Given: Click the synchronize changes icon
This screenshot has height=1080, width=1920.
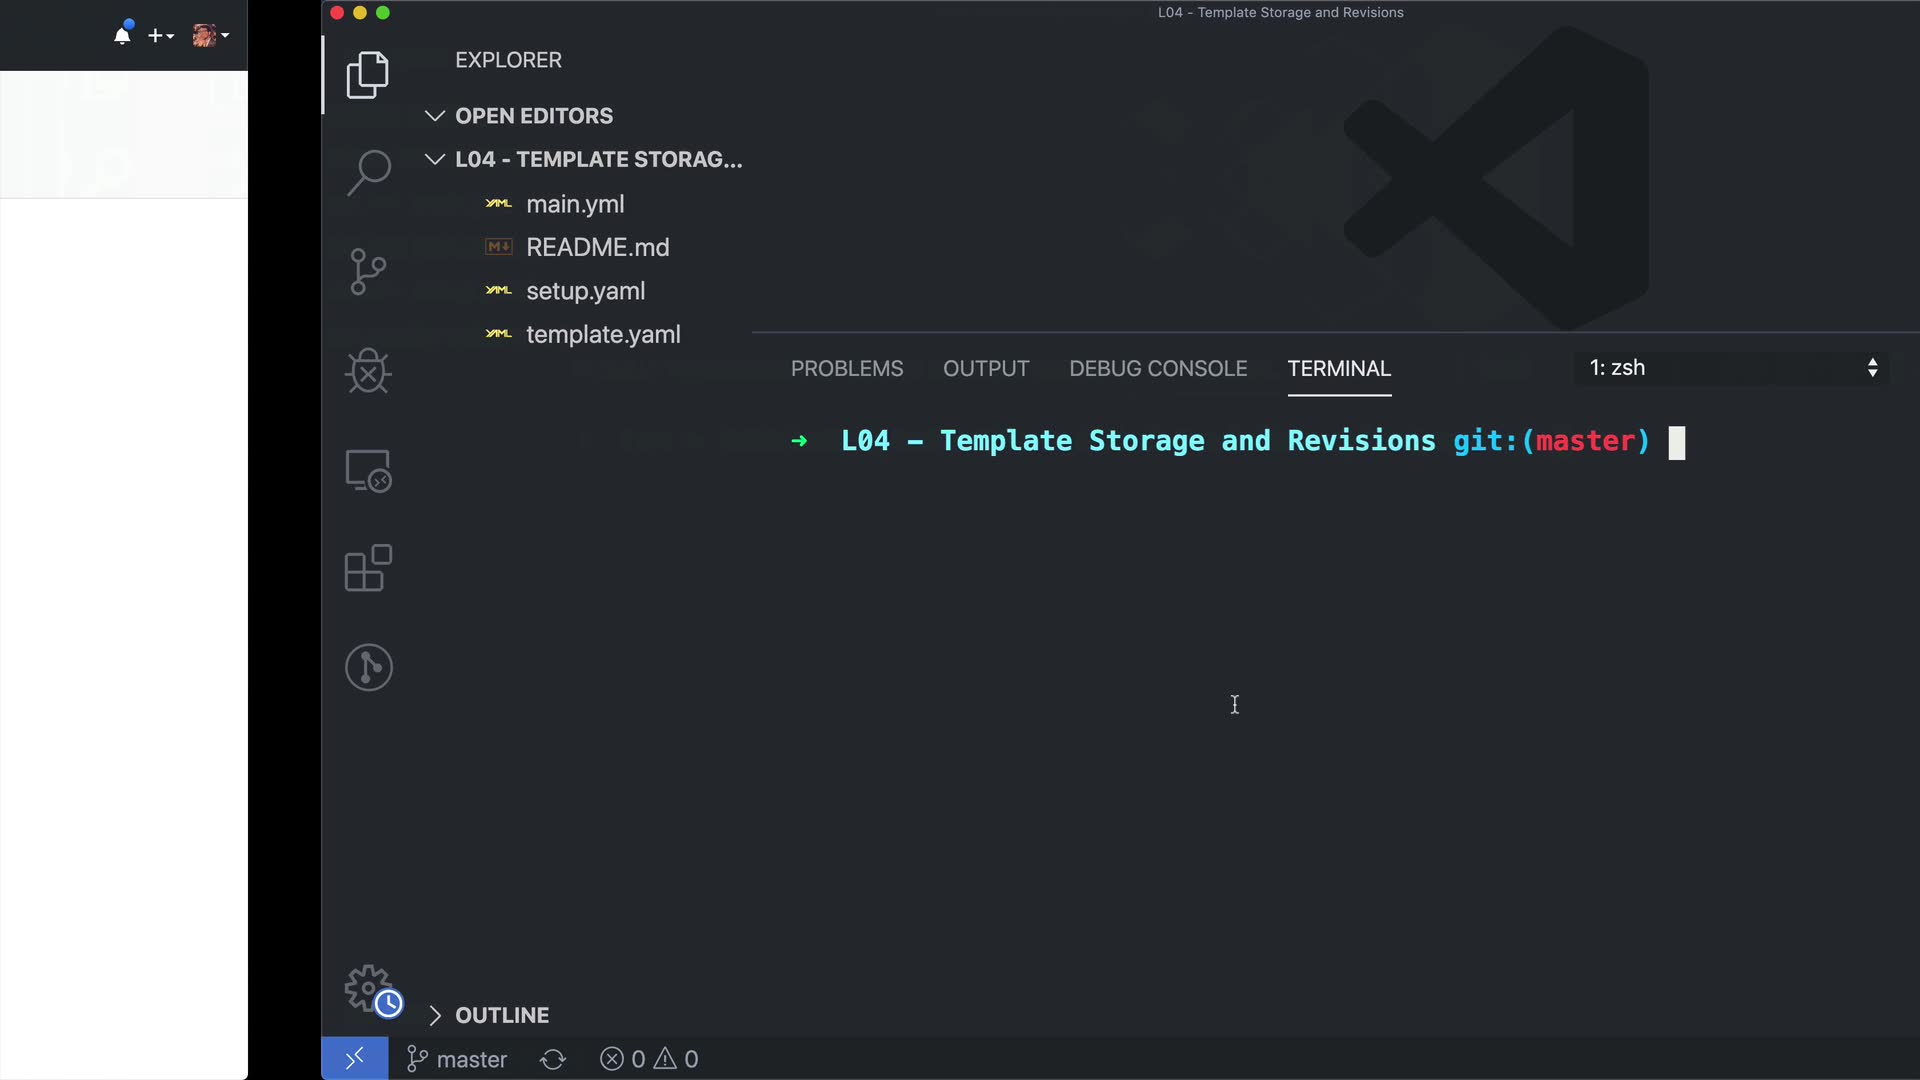Looking at the screenshot, I should [553, 1059].
